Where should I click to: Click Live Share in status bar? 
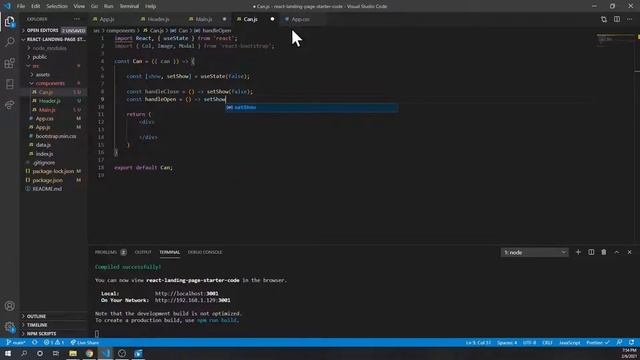(84, 342)
